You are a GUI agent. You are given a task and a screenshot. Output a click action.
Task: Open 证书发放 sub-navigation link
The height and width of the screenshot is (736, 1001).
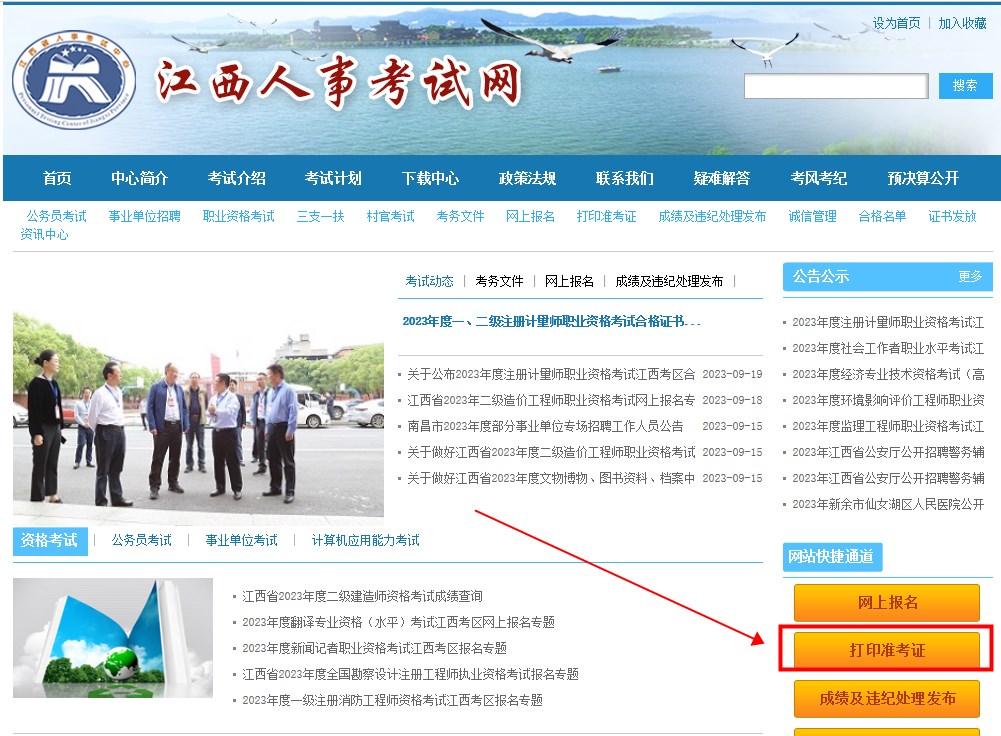click(x=952, y=216)
